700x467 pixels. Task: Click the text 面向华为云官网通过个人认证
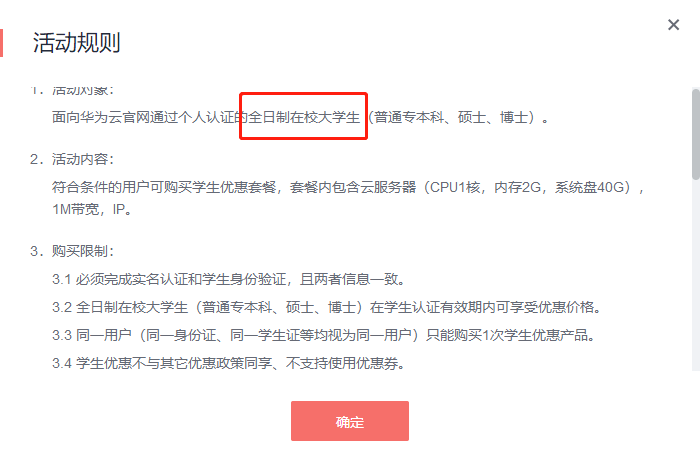143,117
